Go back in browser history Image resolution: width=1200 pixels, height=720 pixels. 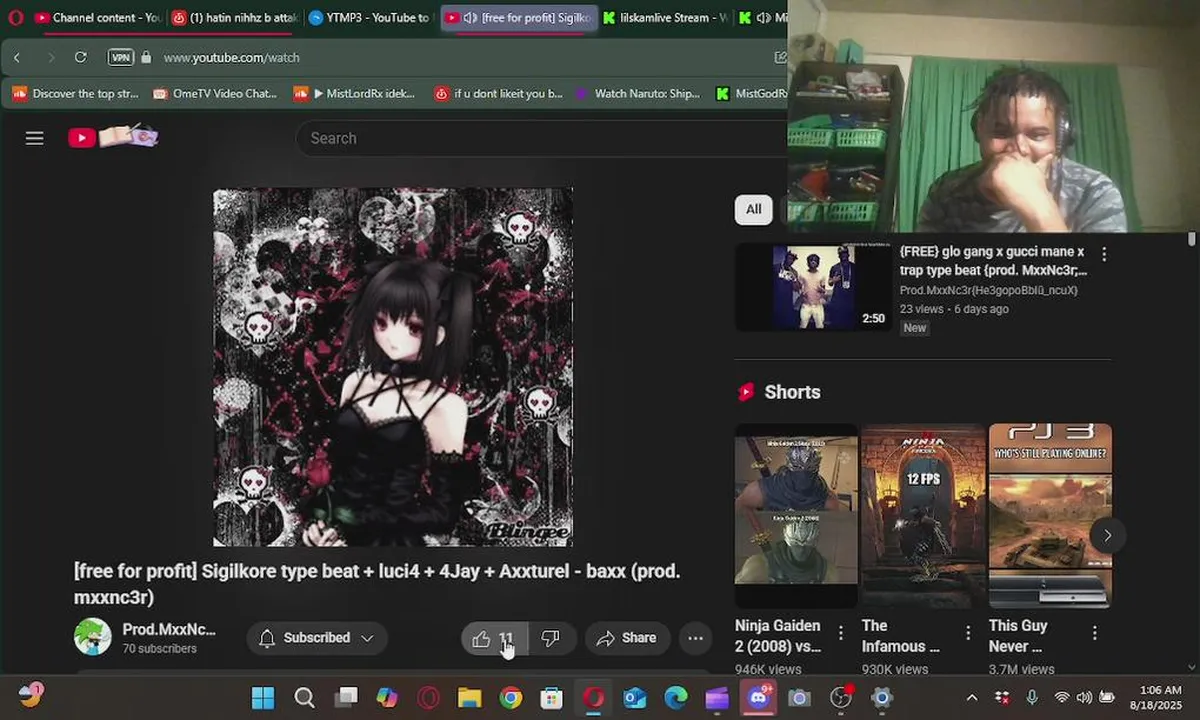pyautogui.click(x=17, y=58)
